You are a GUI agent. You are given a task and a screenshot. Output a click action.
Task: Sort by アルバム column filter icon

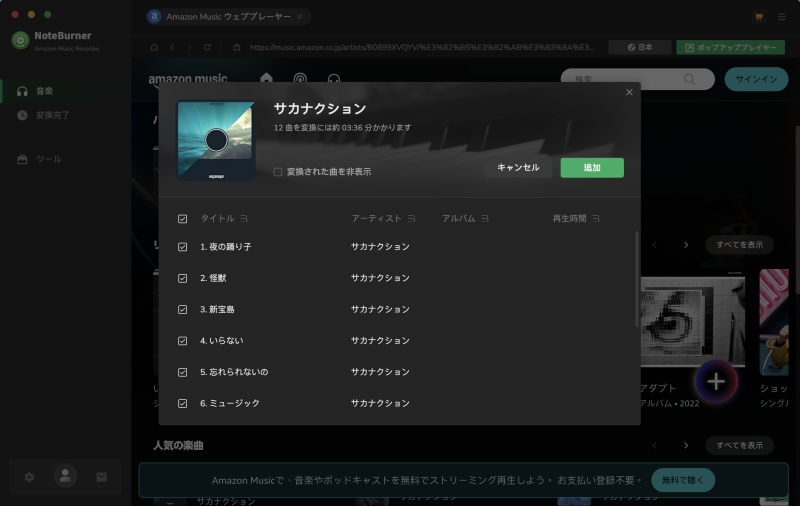(x=485, y=218)
